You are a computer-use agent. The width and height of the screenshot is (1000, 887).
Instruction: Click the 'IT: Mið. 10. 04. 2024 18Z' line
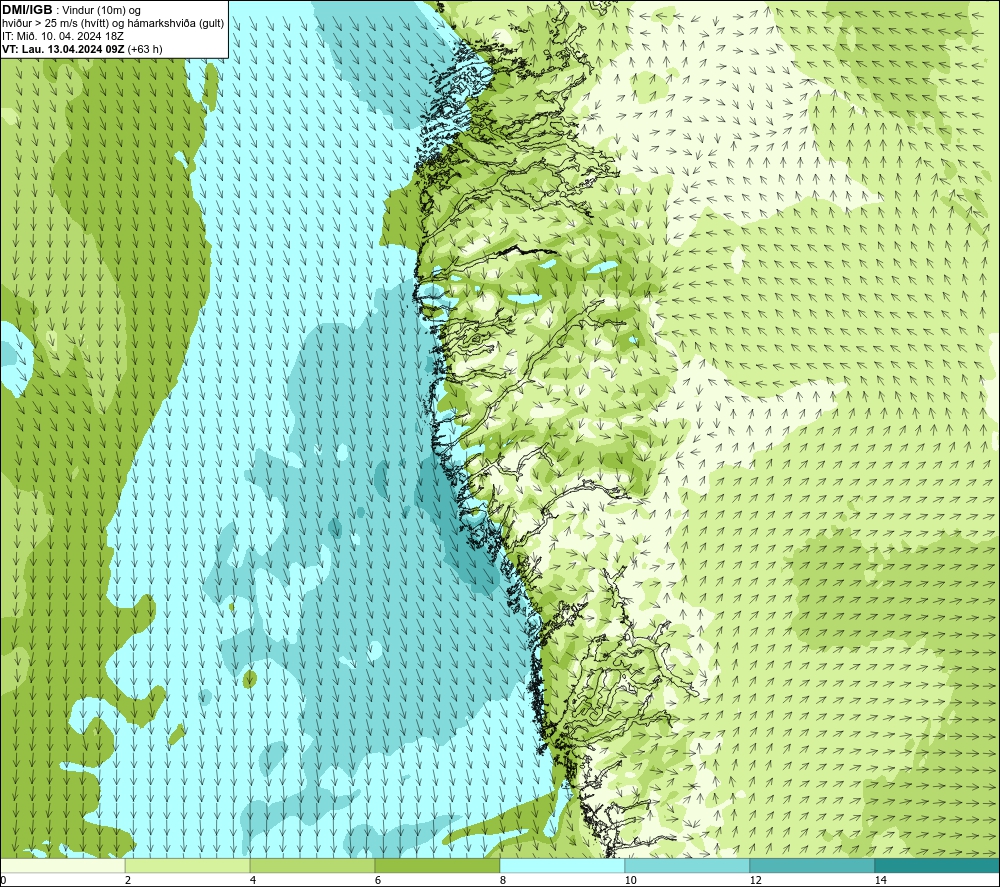pyautogui.click(x=62, y=36)
